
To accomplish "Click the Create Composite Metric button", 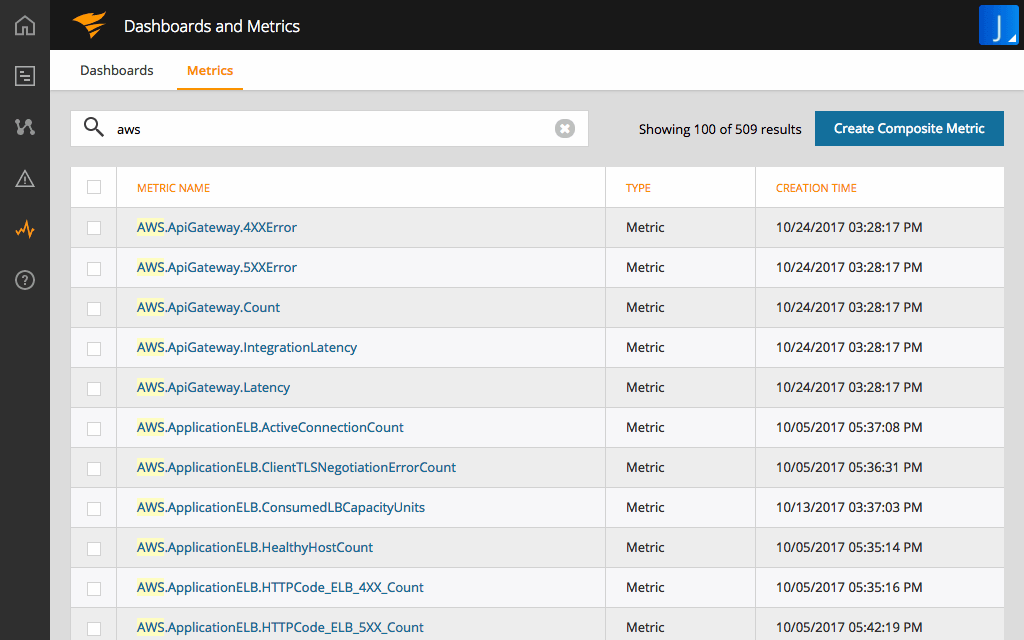I will point(908,128).
